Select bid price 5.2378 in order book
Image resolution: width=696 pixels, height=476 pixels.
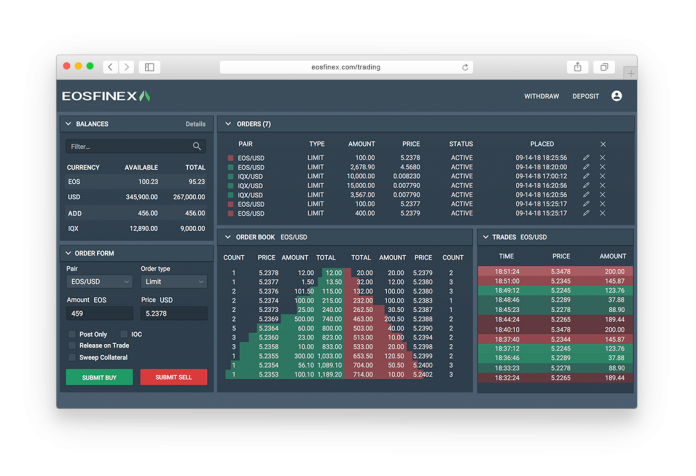268,273
